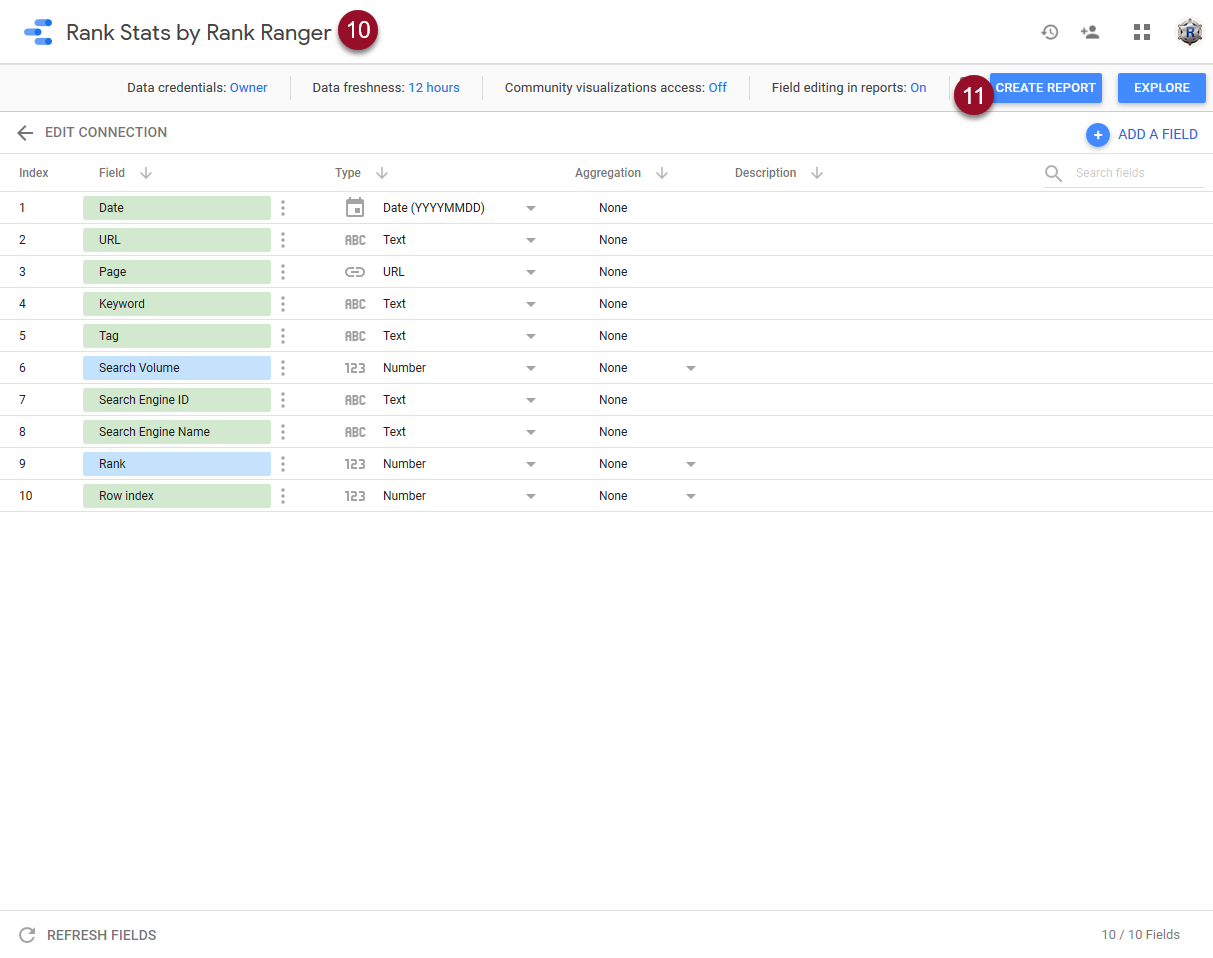This screenshot has height=958, width=1213.
Task: Open version history clock icon
Action: [x=1049, y=32]
